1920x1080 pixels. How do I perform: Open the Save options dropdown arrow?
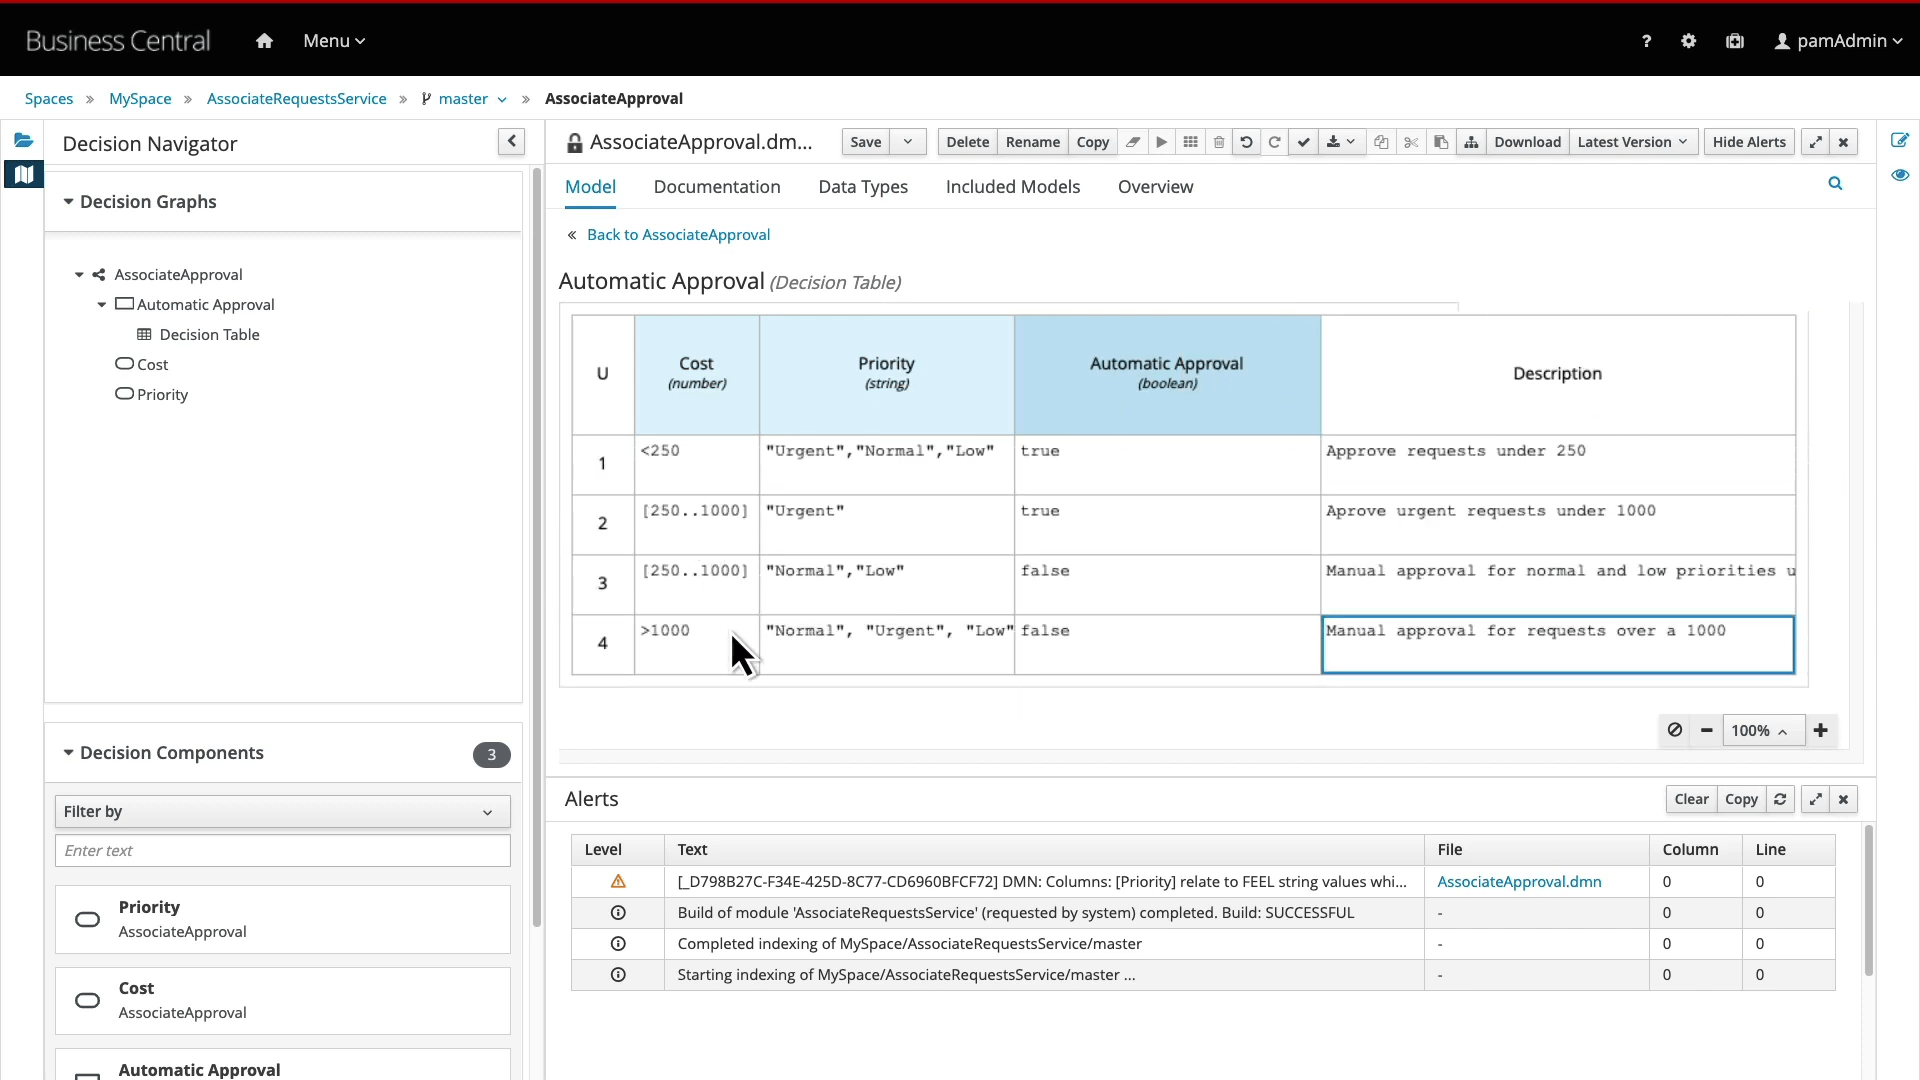pos(908,142)
